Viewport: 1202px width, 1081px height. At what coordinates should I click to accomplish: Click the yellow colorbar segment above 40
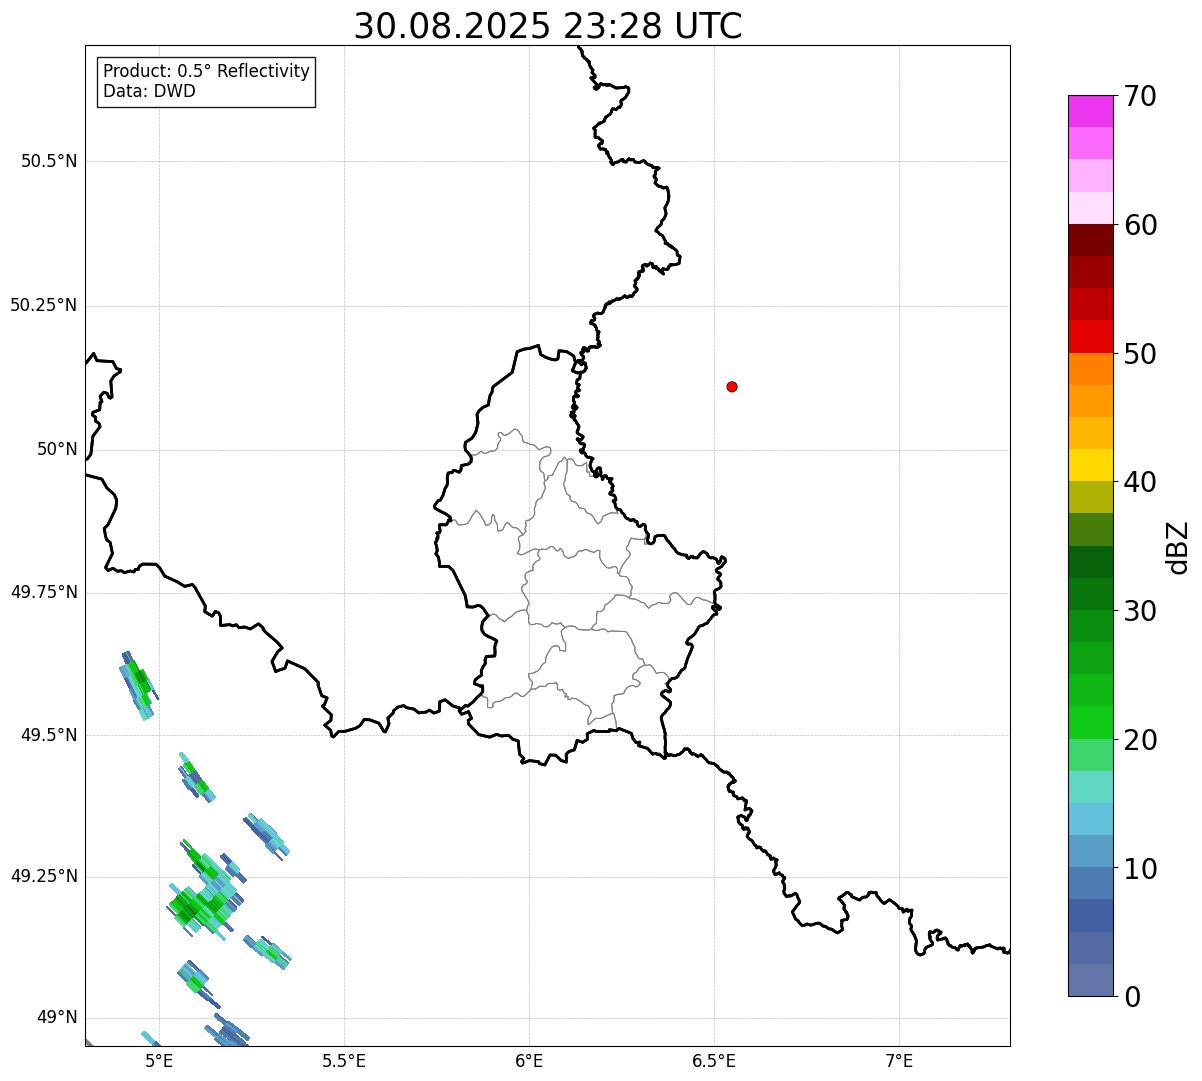1090,466
